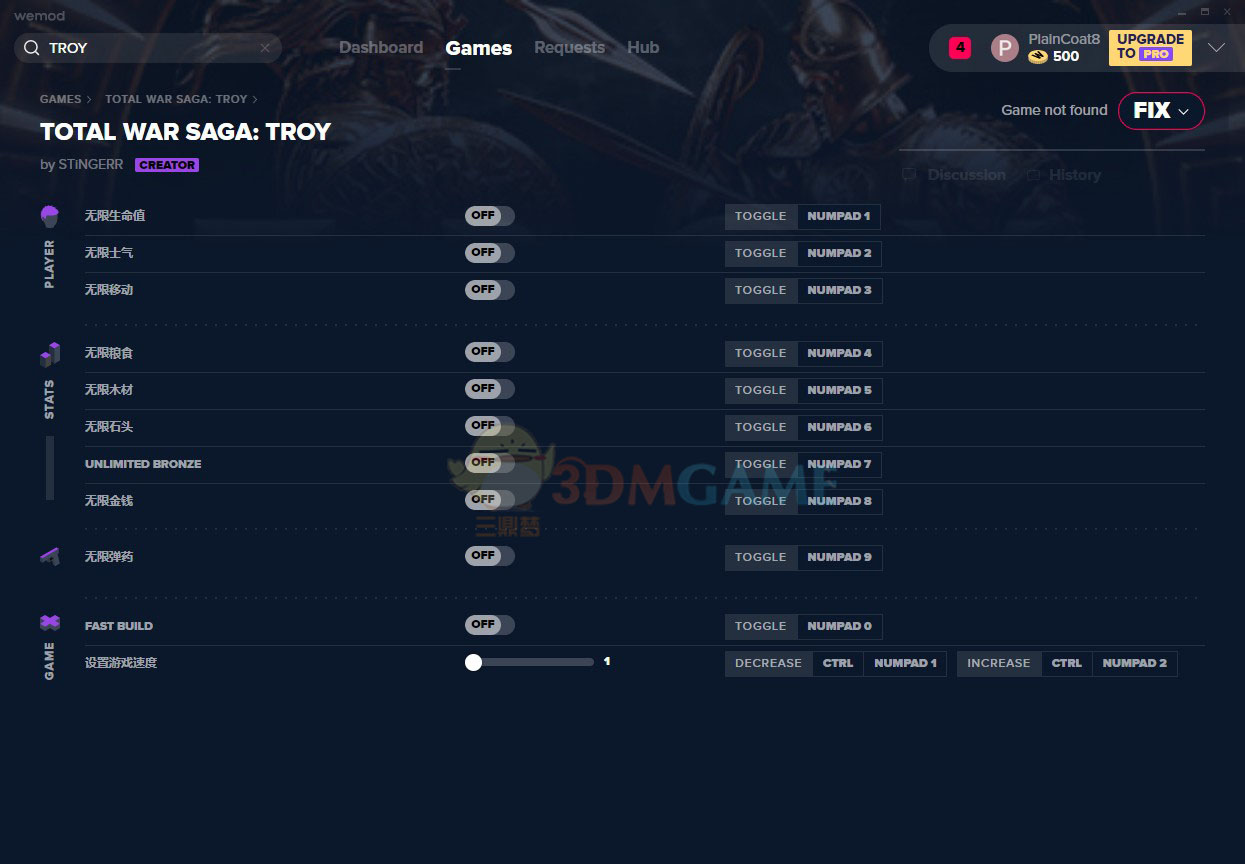Click the search magnifier icon
1245x864 pixels.
31,48
